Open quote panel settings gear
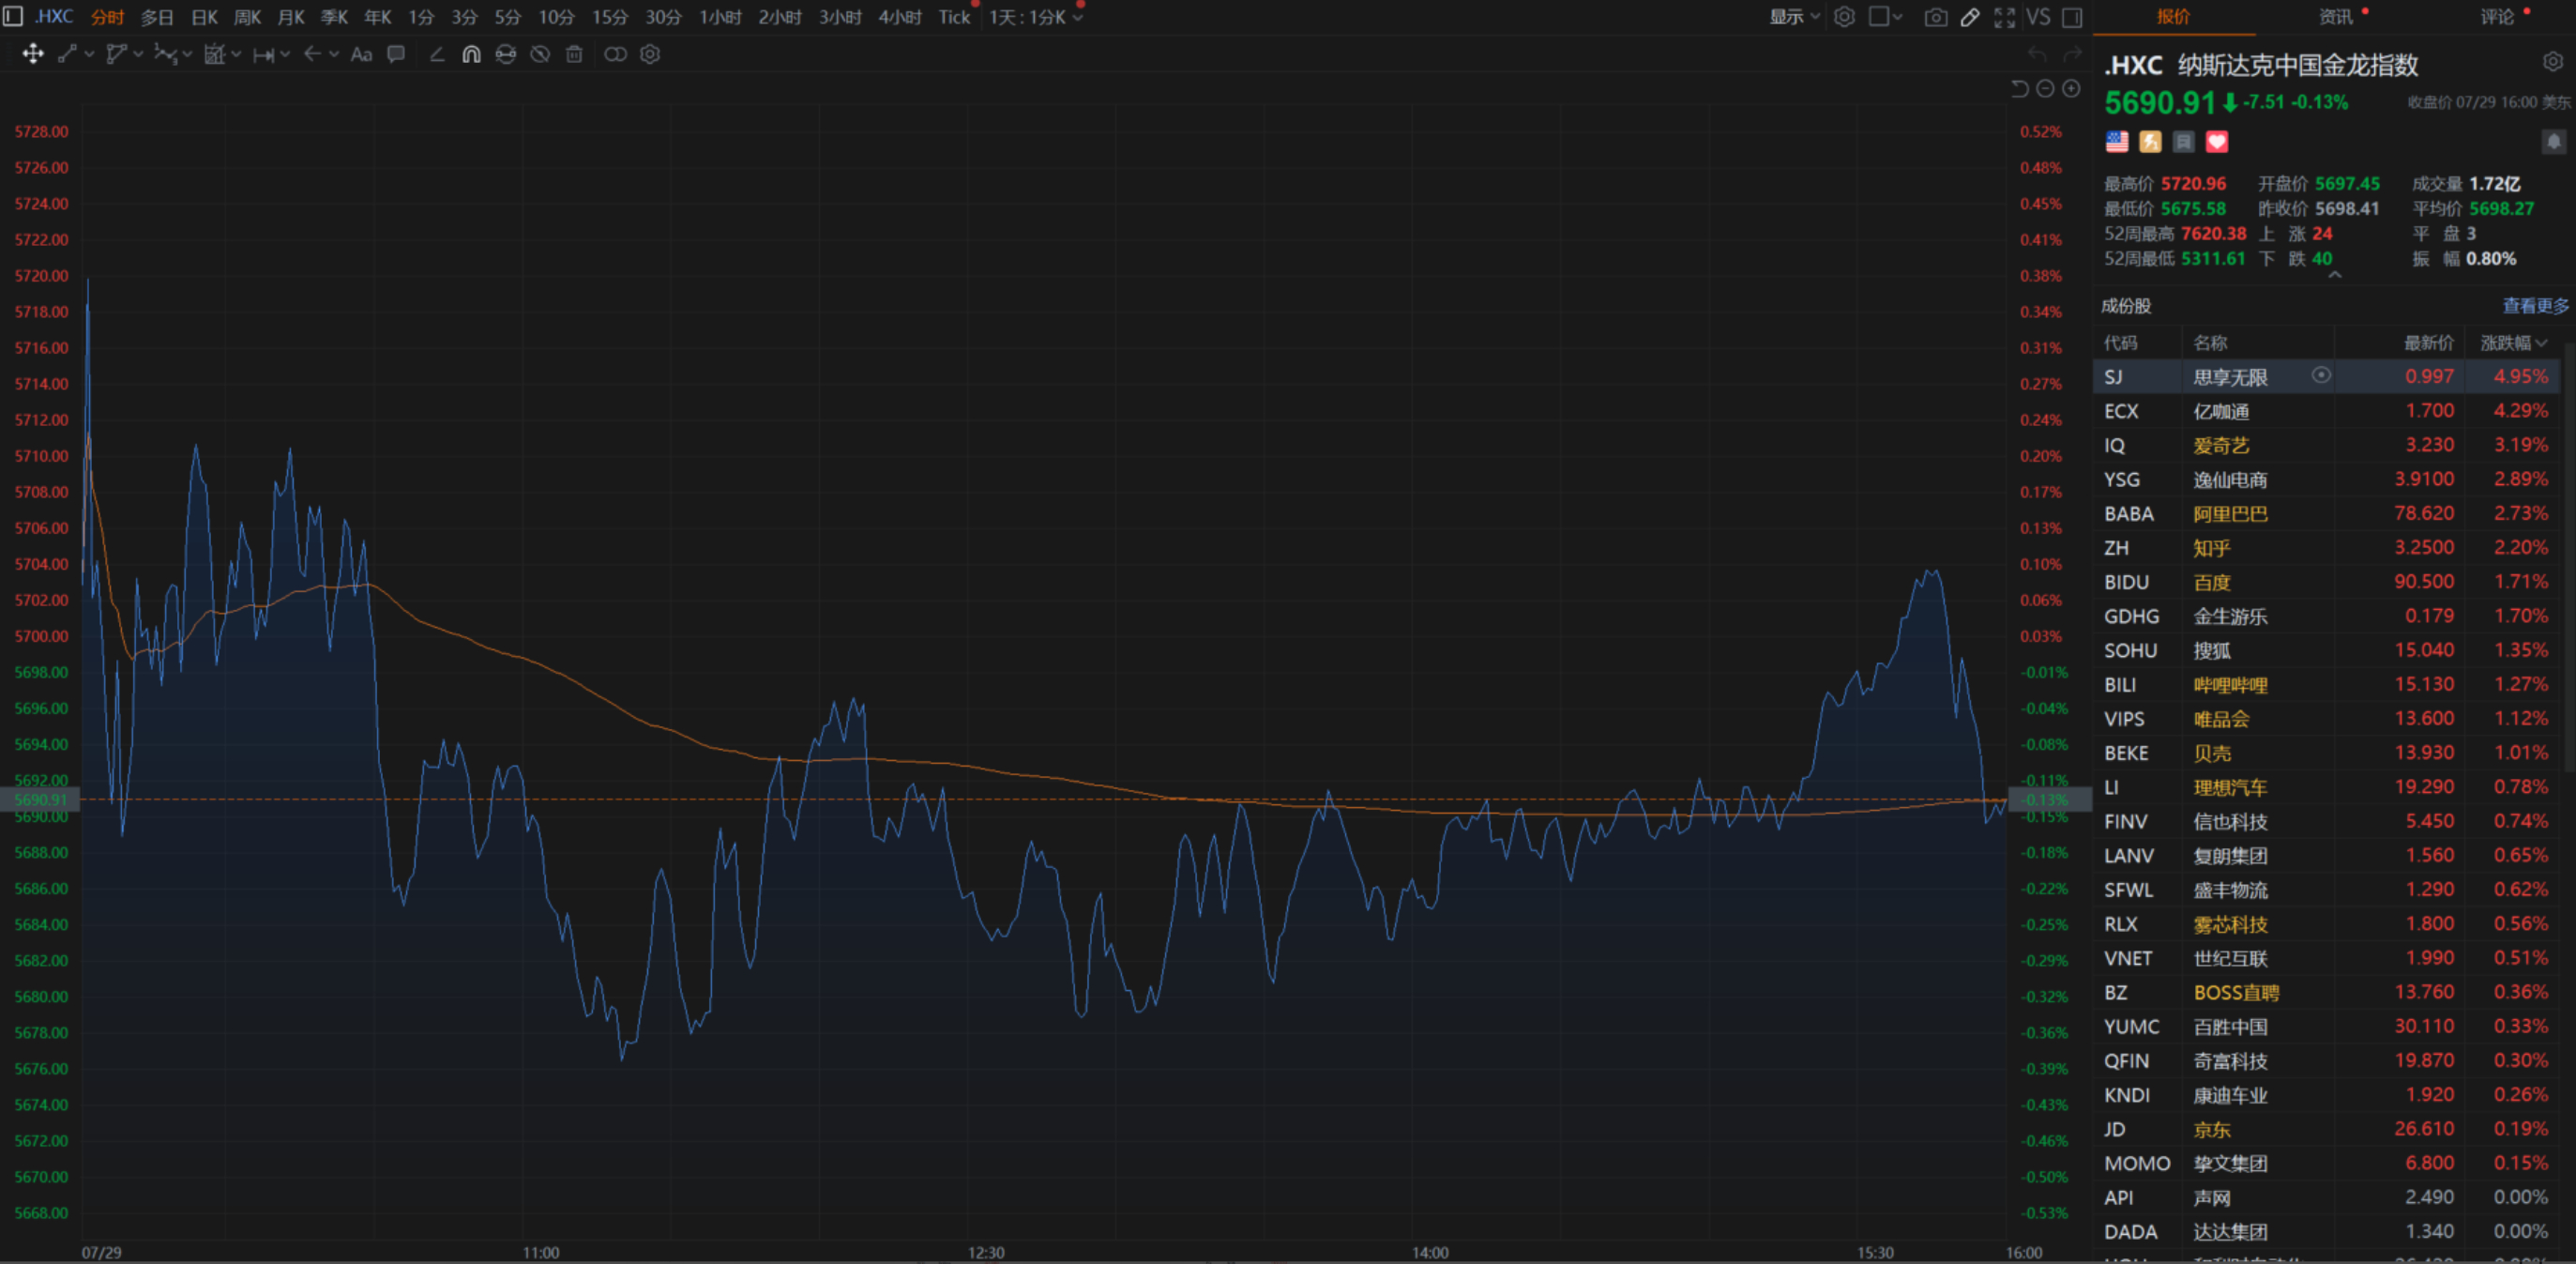This screenshot has width=2576, height=1264. tap(2552, 62)
